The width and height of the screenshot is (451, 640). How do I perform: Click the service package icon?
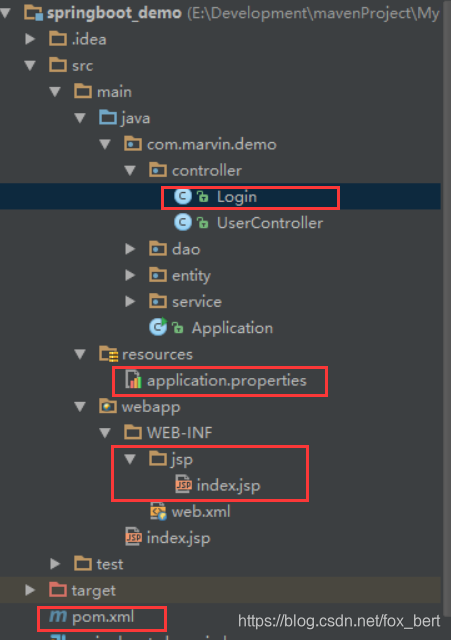tap(158, 301)
